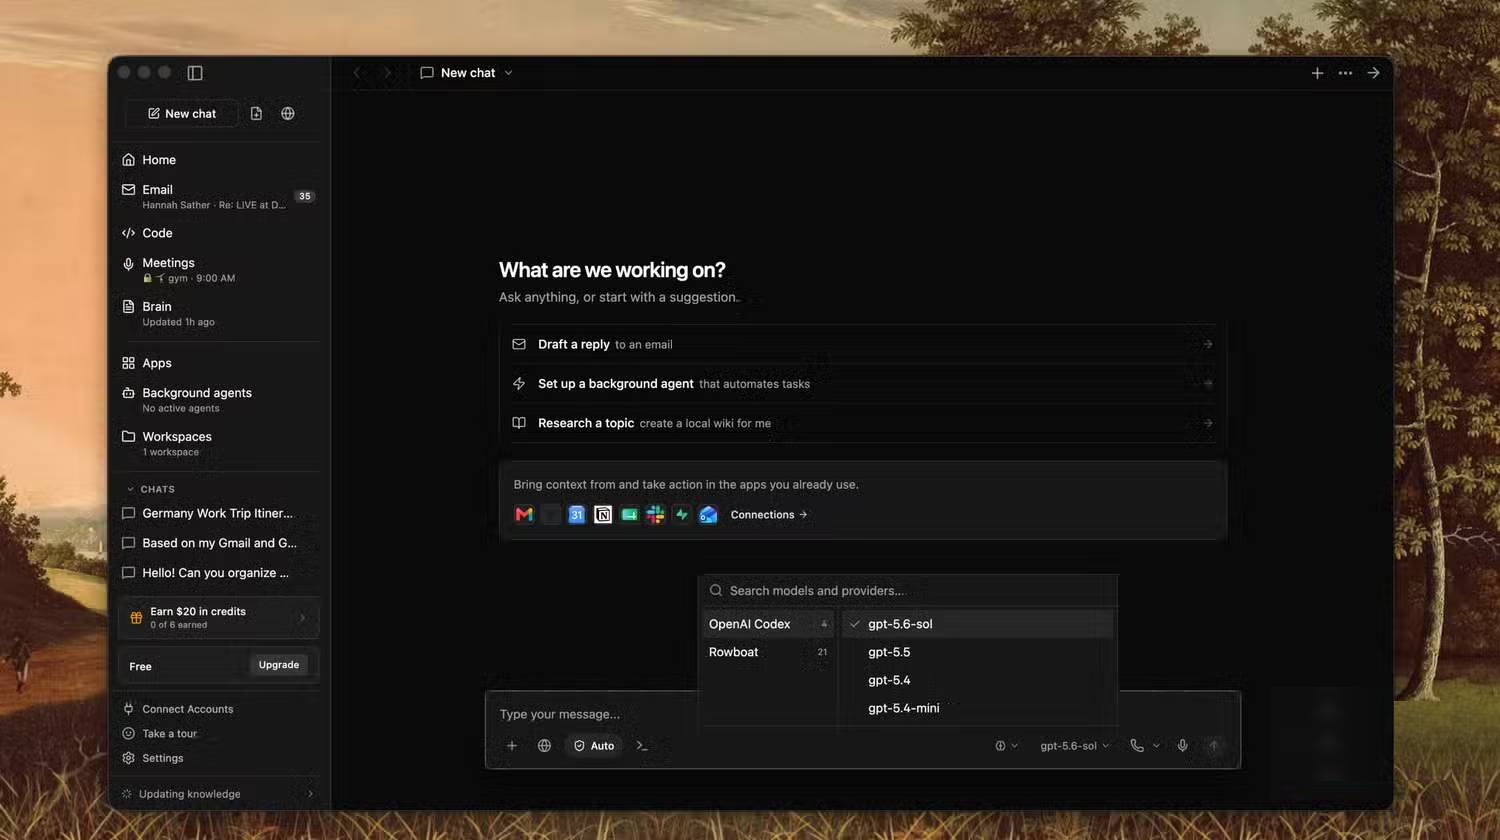Image resolution: width=1500 pixels, height=840 pixels.
Task: Go back with the left arrow
Action: tap(358, 73)
